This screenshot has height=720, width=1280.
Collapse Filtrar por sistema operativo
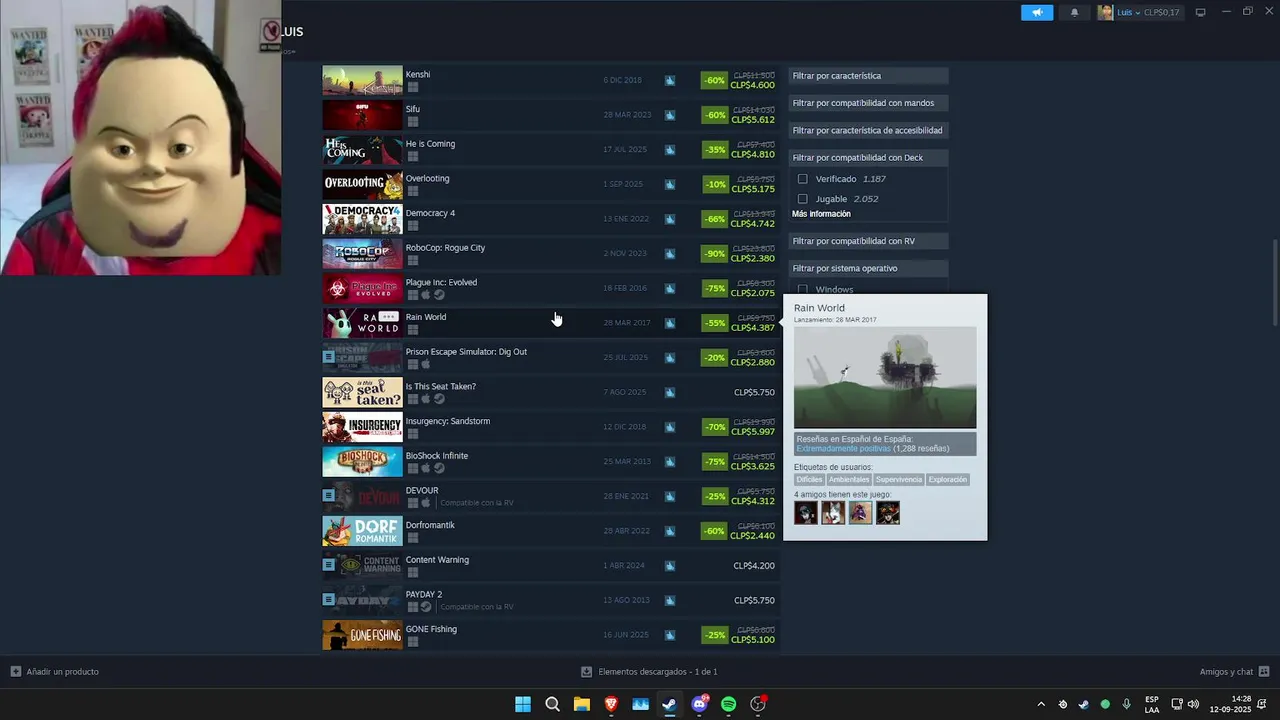click(x=868, y=268)
